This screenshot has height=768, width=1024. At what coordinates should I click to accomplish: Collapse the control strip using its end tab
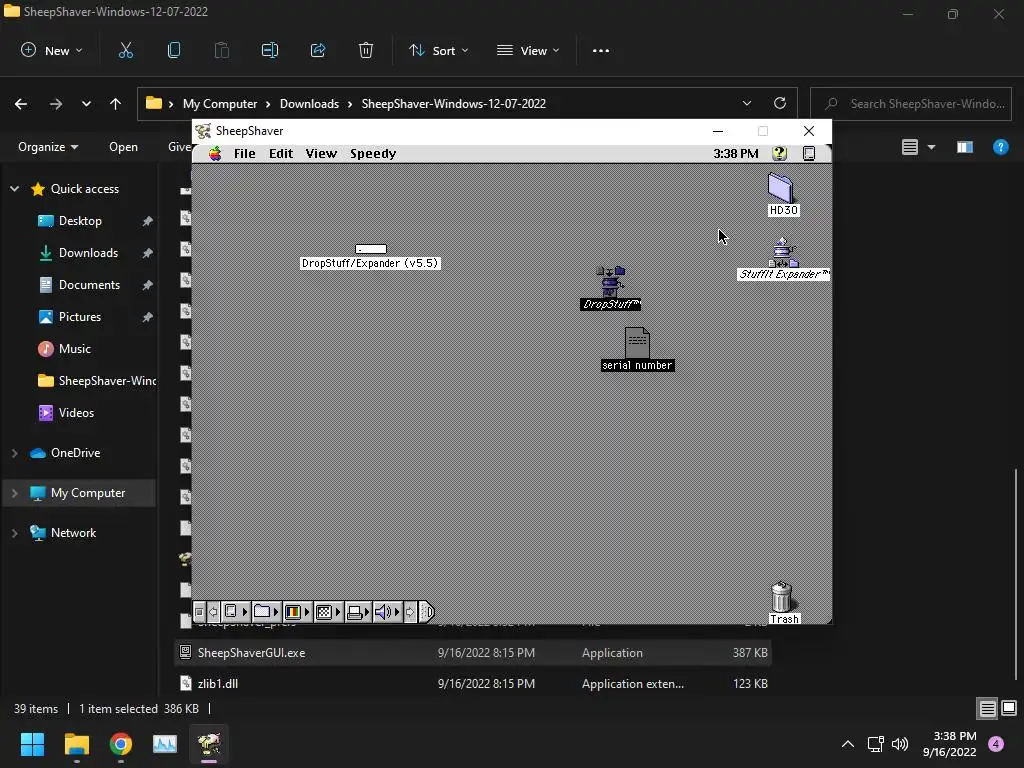[426, 612]
